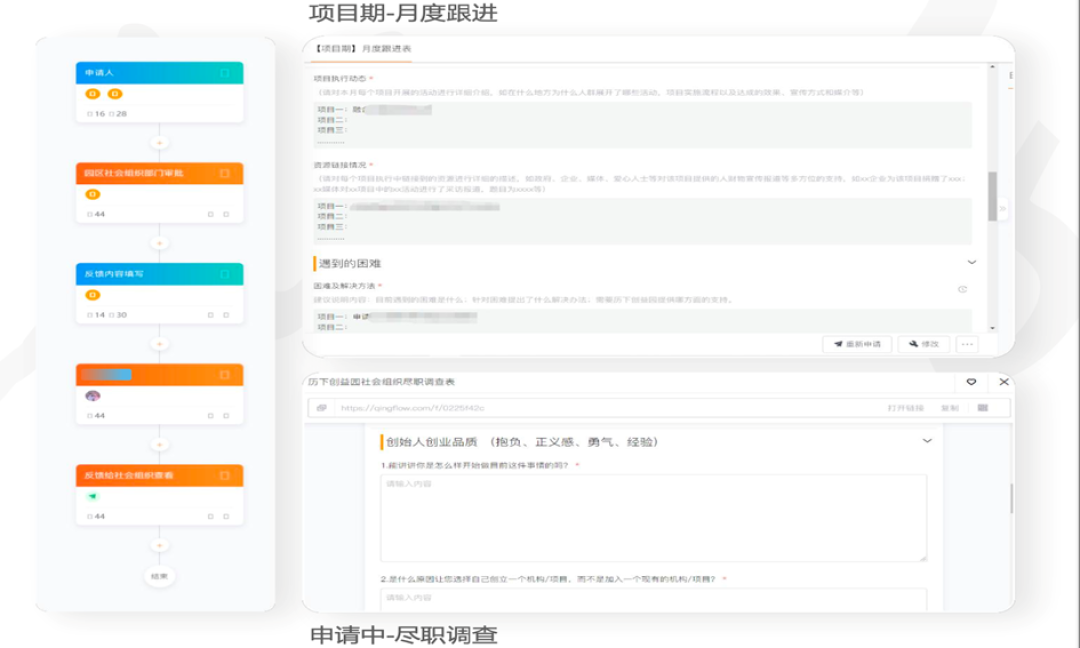Click the double-arrow side panel handle

1003,208
